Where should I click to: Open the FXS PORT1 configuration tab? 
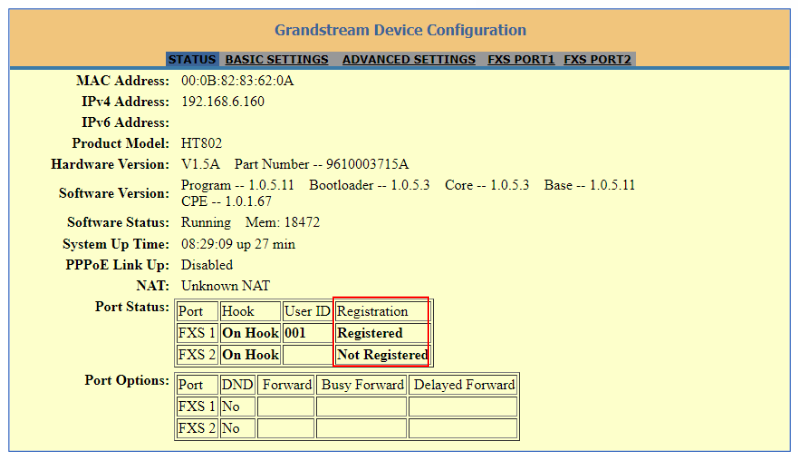pos(521,60)
